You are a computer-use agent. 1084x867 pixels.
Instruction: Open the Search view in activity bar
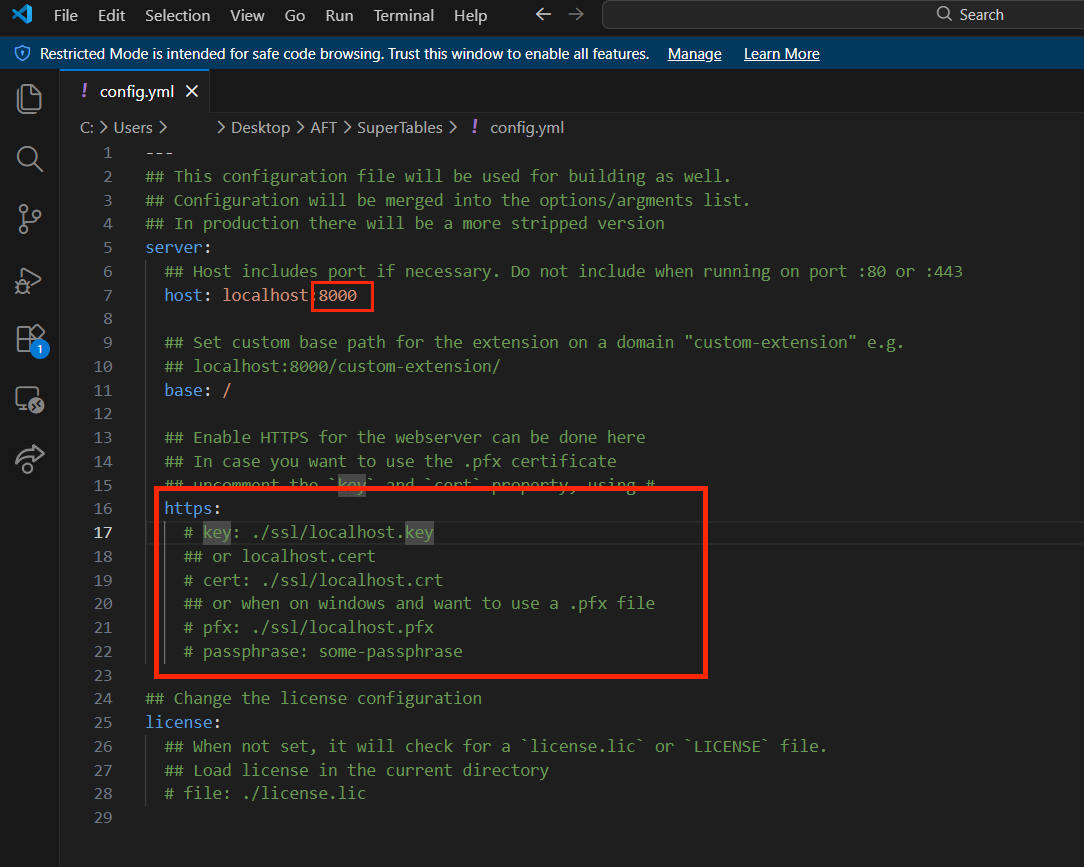point(30,158)
